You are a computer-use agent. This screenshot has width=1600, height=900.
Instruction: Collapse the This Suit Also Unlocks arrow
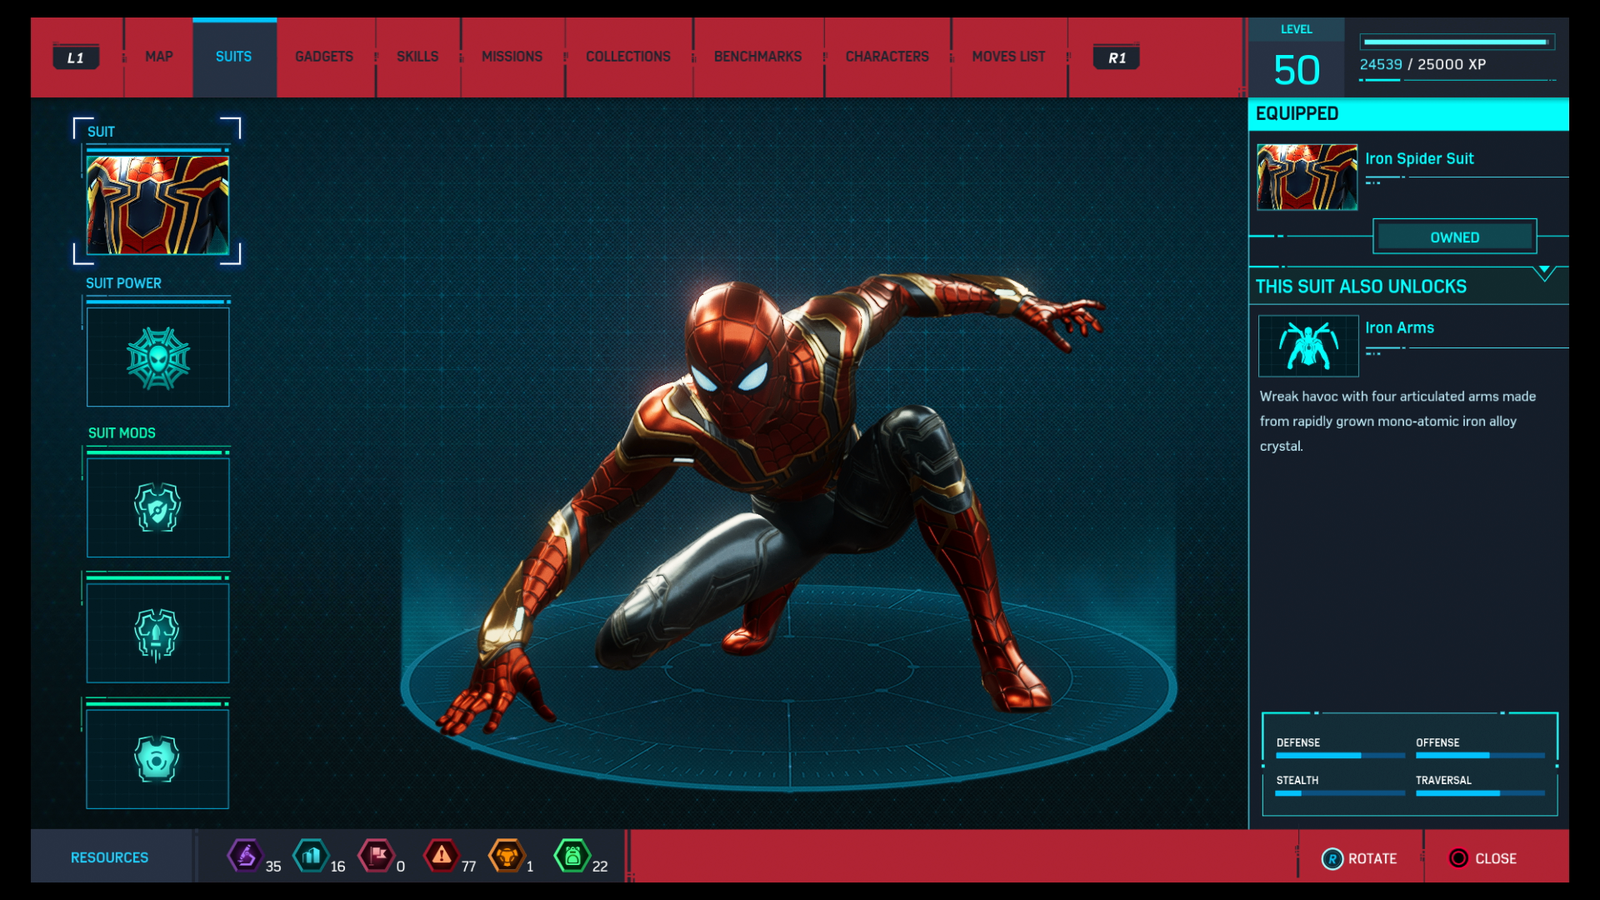coord(1545,272)
